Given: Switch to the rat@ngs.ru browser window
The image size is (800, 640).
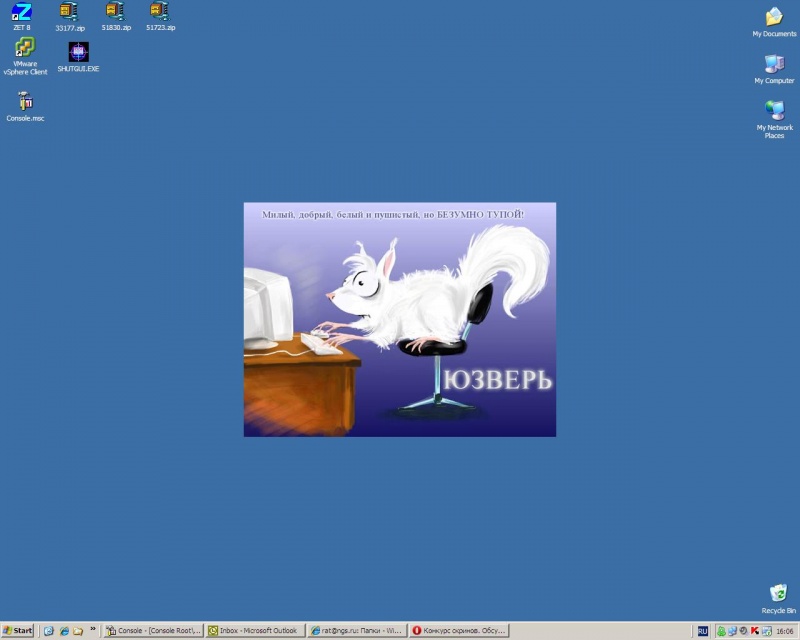Looking at the screenshot, I should pyautogui.click(x=356, y=631).
